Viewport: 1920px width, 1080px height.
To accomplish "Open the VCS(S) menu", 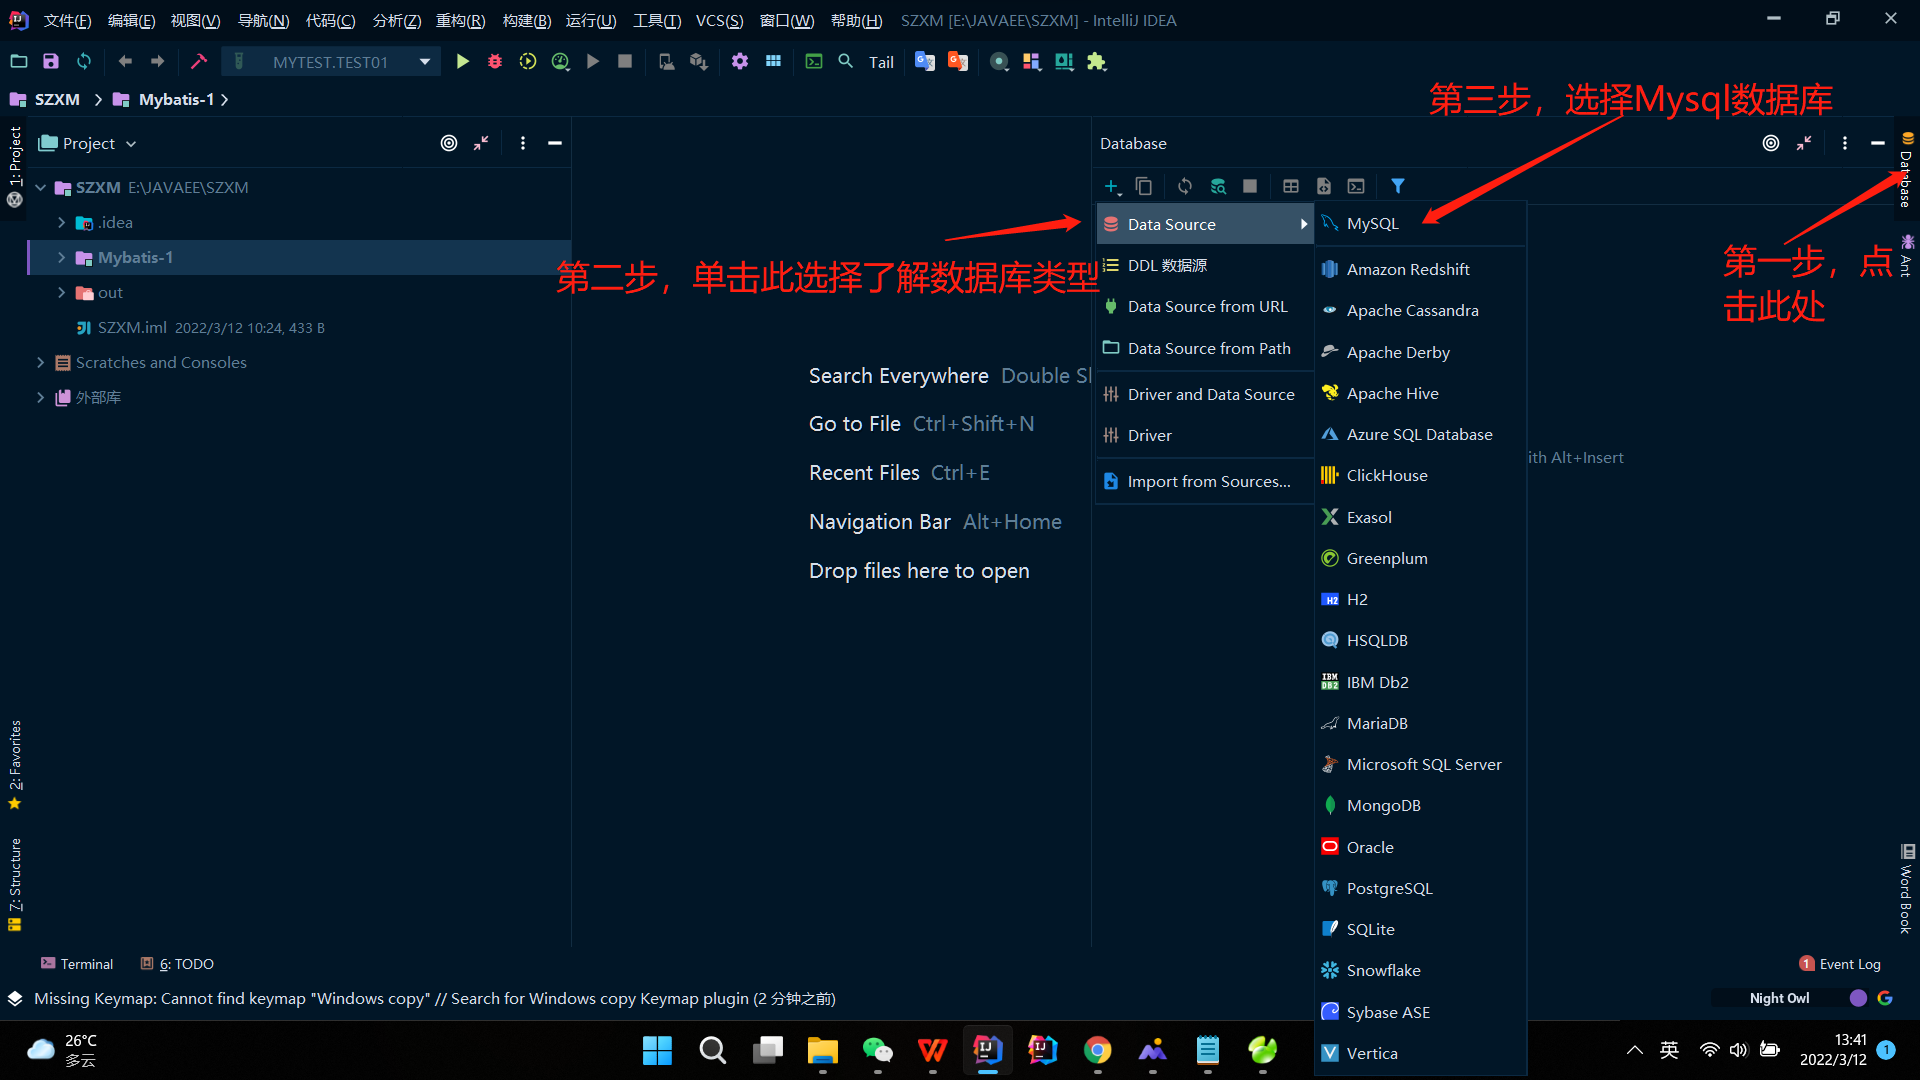I will pos(720,20).
